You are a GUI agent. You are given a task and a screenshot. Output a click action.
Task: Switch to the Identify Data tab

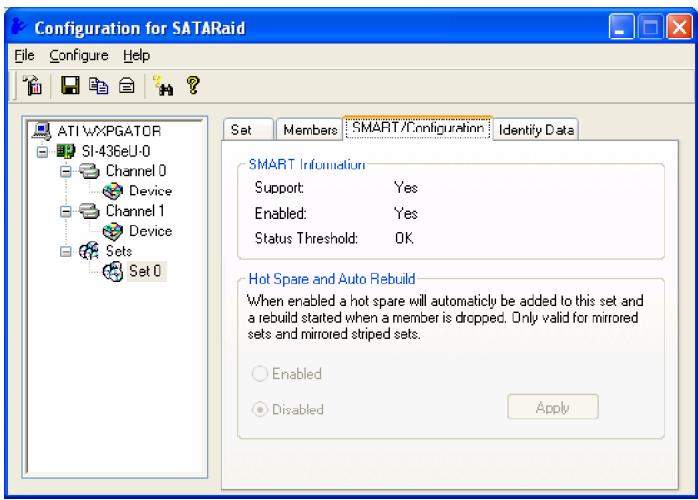[536, 130]
